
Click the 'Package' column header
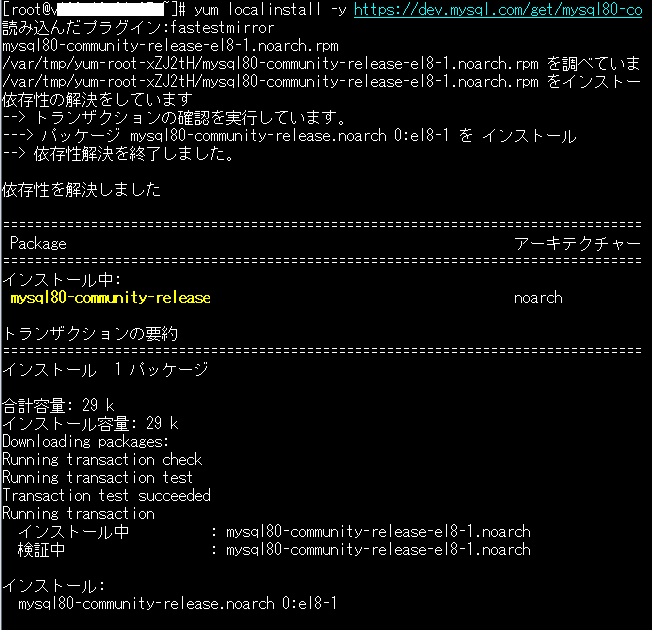38,243
